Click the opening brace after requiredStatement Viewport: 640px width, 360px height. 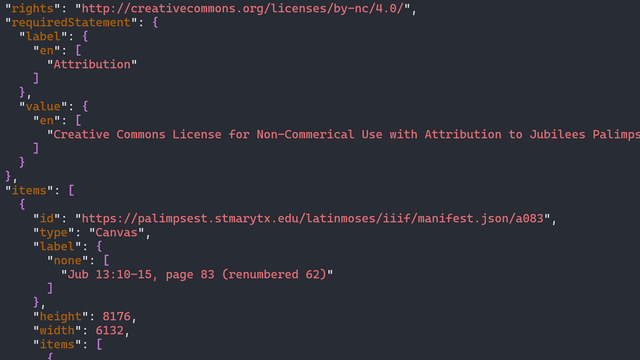155,22
